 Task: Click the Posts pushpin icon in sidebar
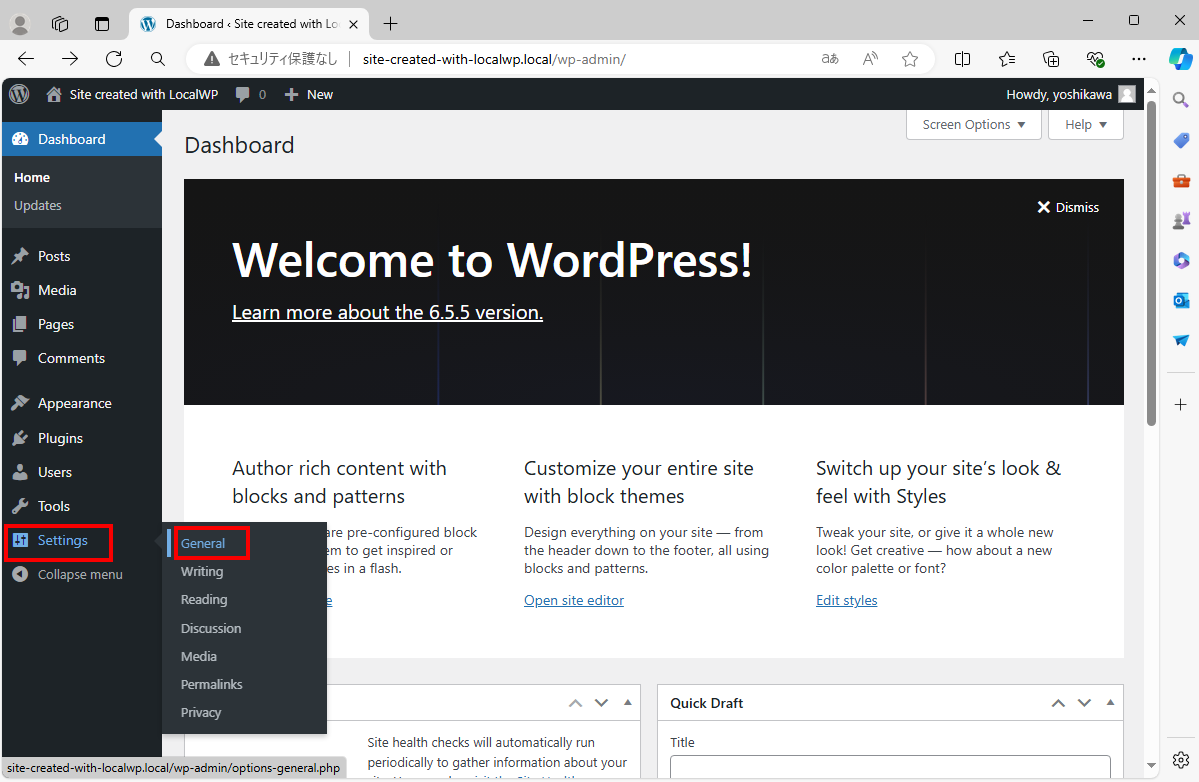pos(20,256)
